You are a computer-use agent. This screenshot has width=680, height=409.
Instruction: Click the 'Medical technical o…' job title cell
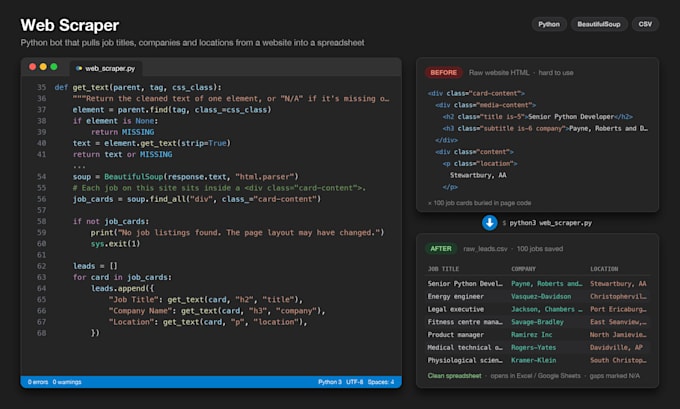pos(465,347)
